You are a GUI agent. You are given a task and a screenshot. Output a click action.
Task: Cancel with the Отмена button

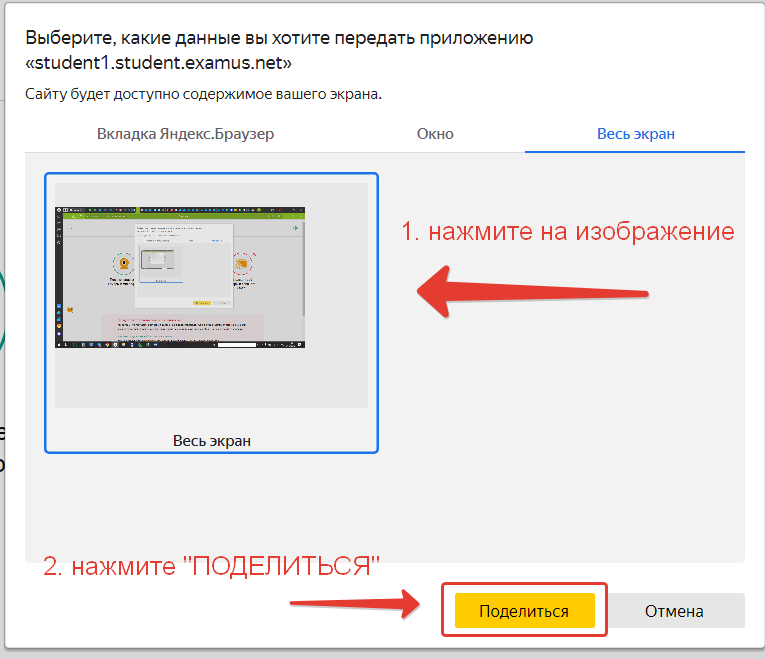pyautogui.click(x=674, y=610)
